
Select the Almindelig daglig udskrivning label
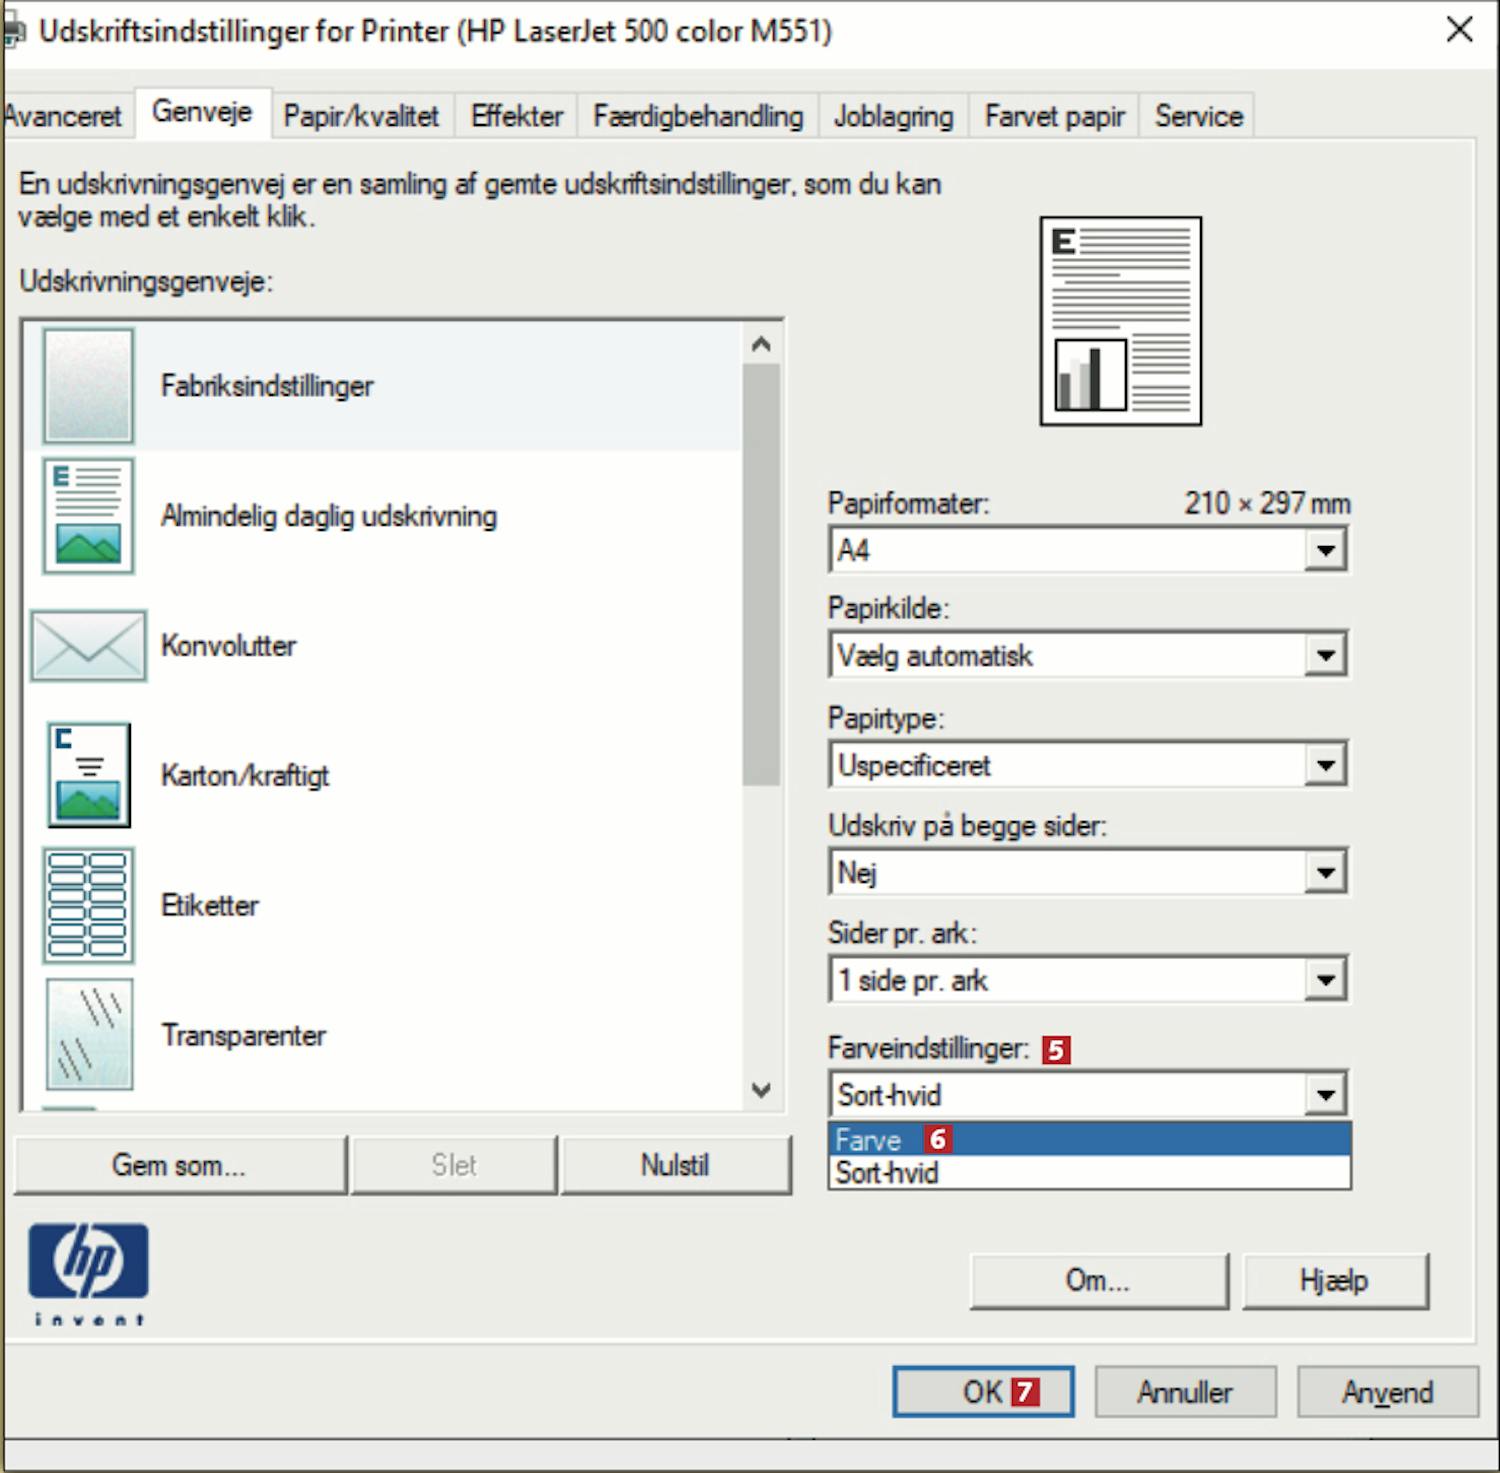[329, 516]
